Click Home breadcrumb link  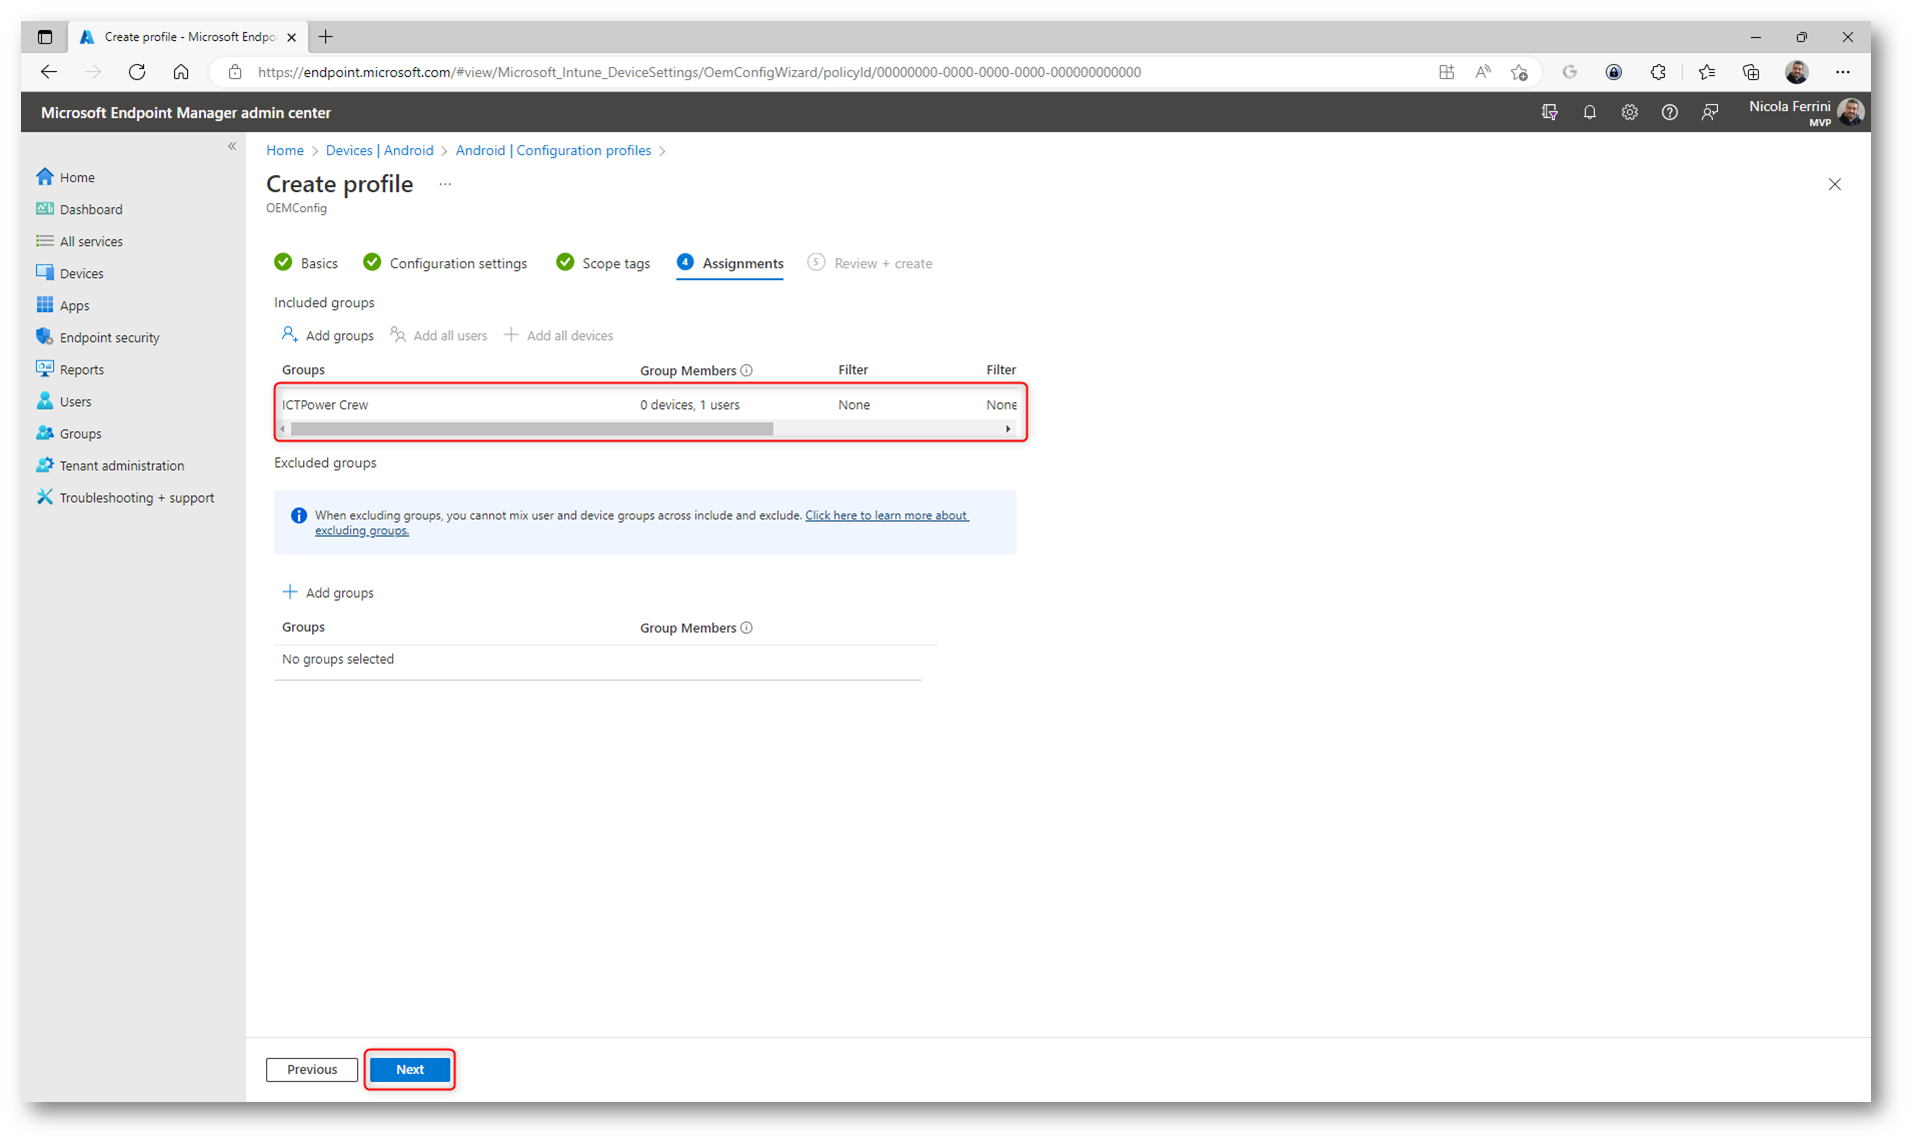285,150
